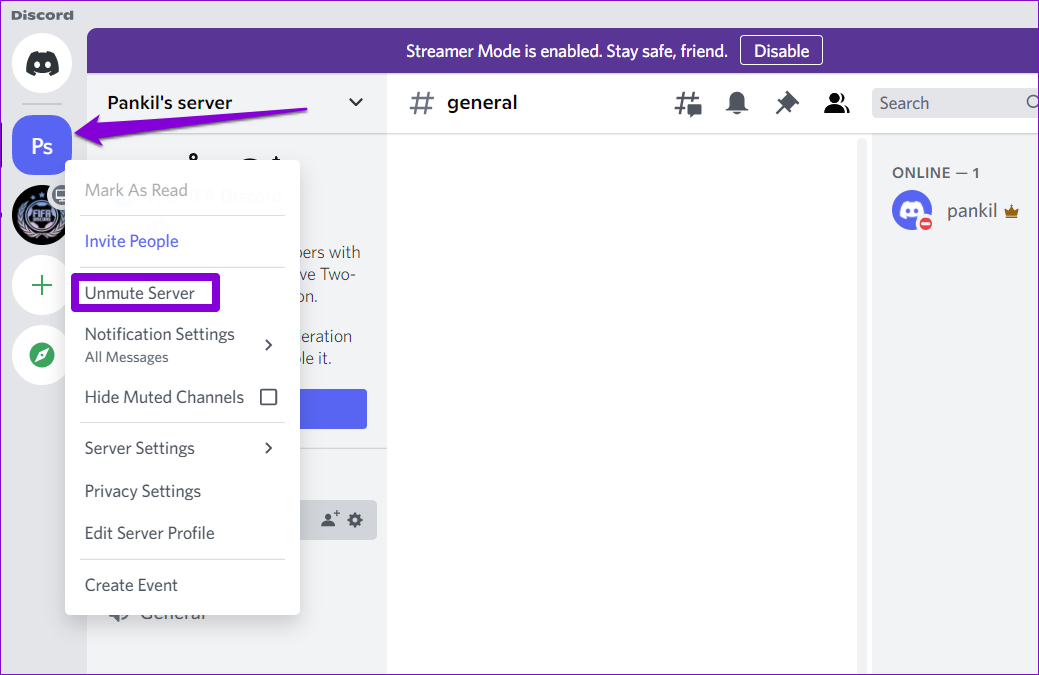Disable Streamer Mode button

(781, 50)
